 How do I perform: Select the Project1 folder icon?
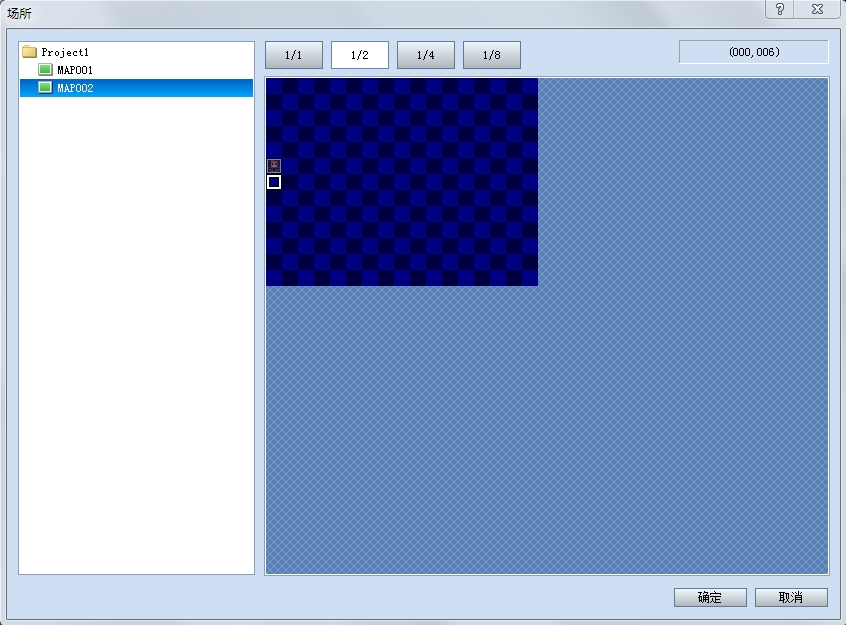(29, 52)
